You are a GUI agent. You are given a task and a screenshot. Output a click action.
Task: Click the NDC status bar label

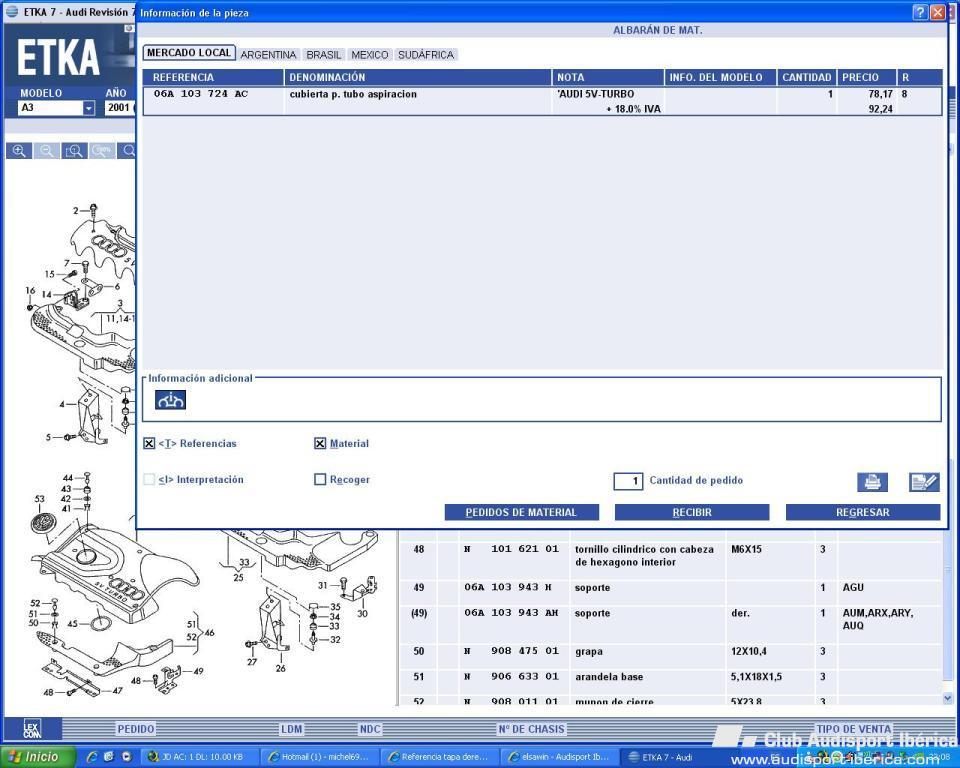(x=370, y=729)
